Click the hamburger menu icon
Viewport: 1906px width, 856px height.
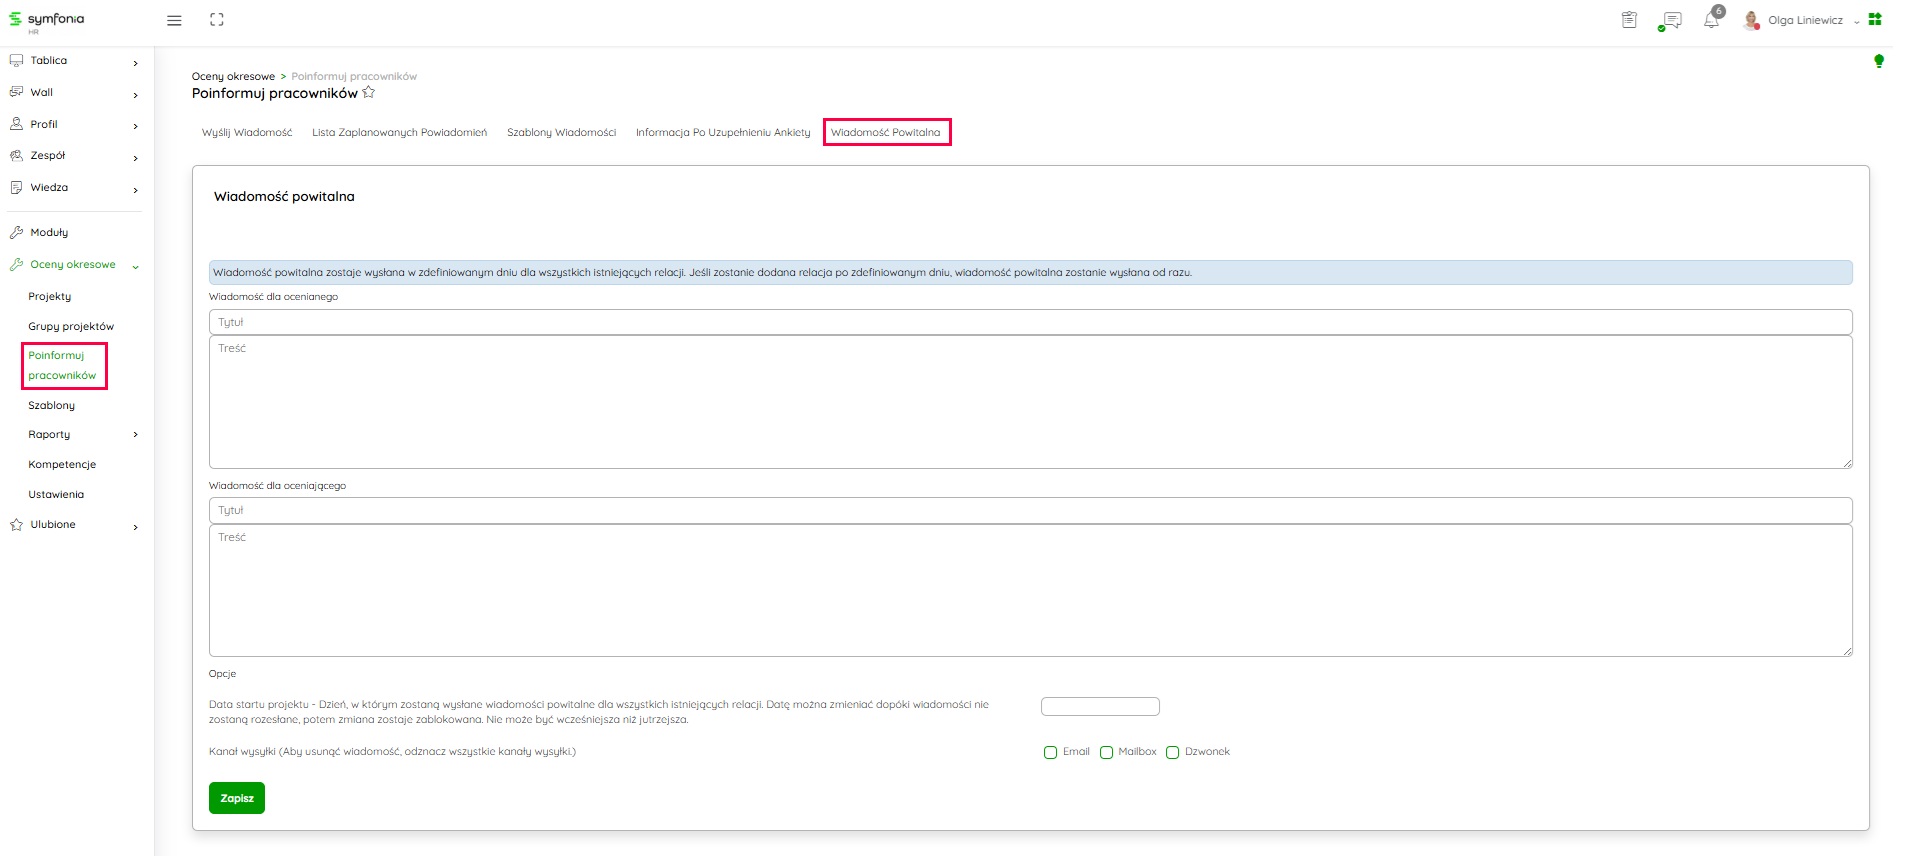pos(174,20)
